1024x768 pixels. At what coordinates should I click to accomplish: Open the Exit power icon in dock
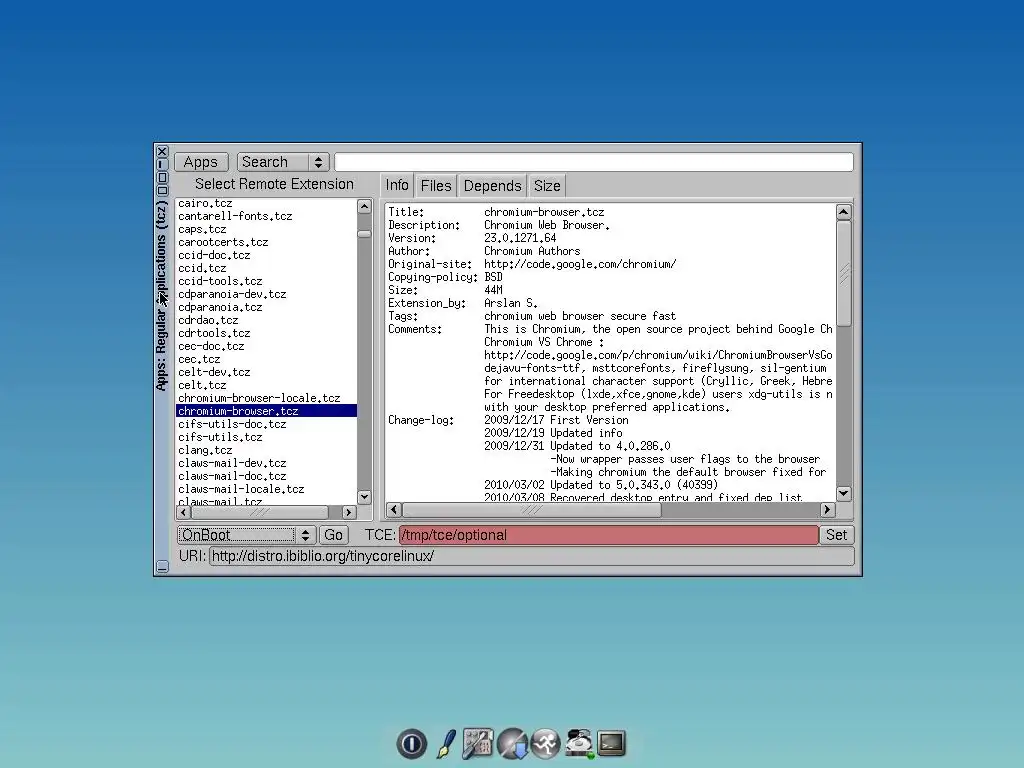click(411, 744)
